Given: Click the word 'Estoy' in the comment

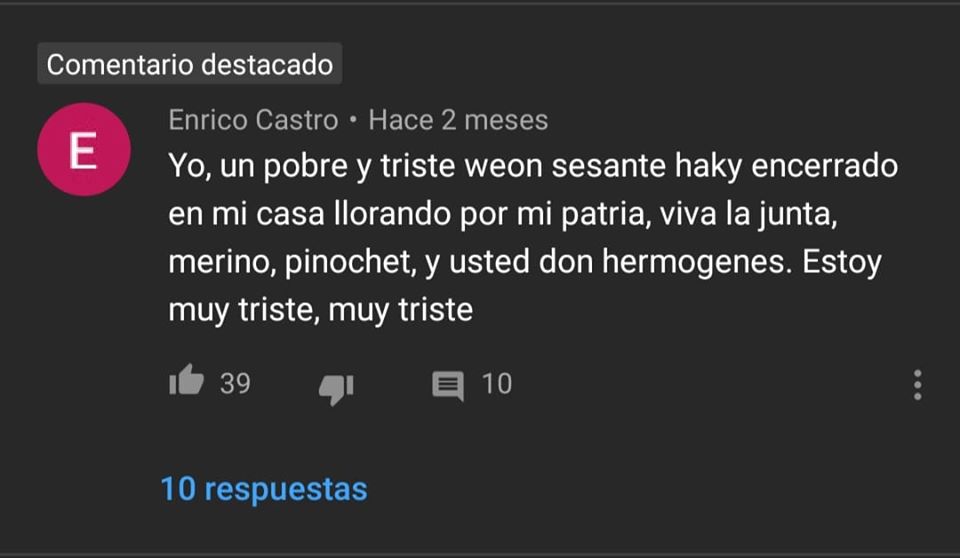Looking at the screenshot, I should coord(842,262).
